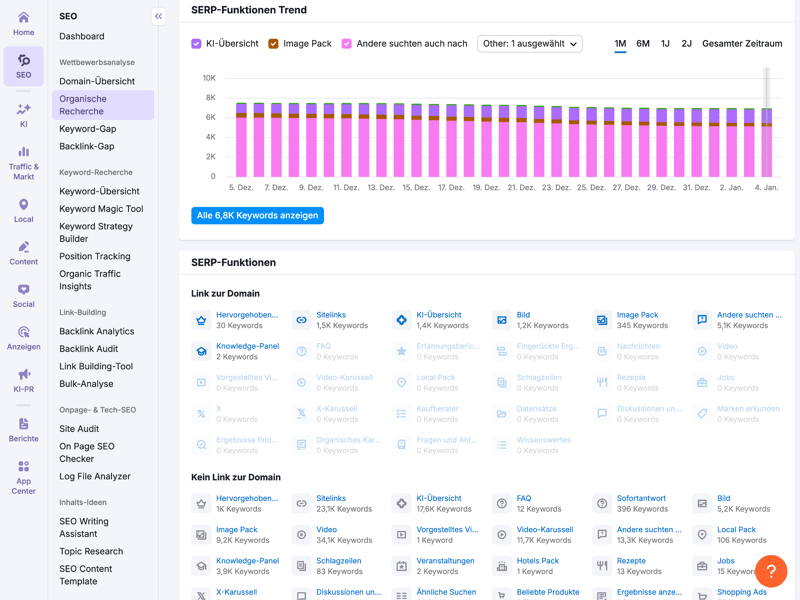800x600 pixels.
Task: Open the Home icon in left rail
Action: 23,18
